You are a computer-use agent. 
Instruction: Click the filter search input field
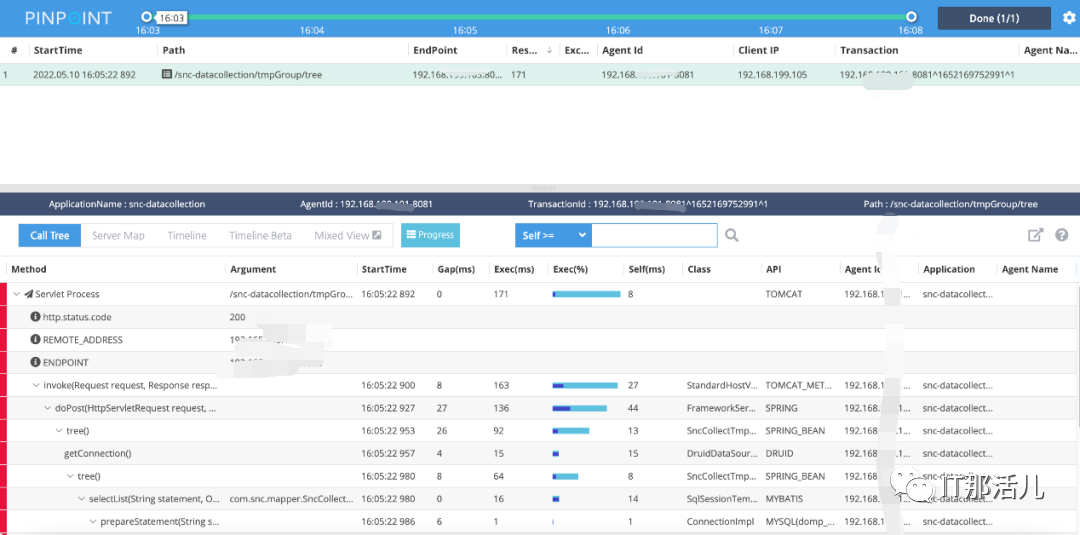point(654,235)
